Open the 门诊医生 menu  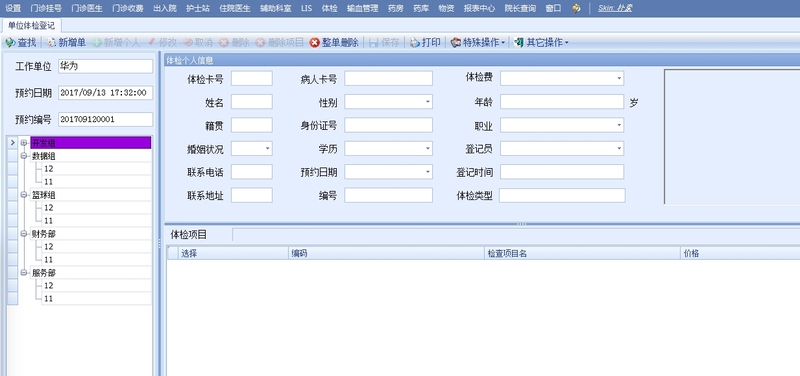pos(87,9)
